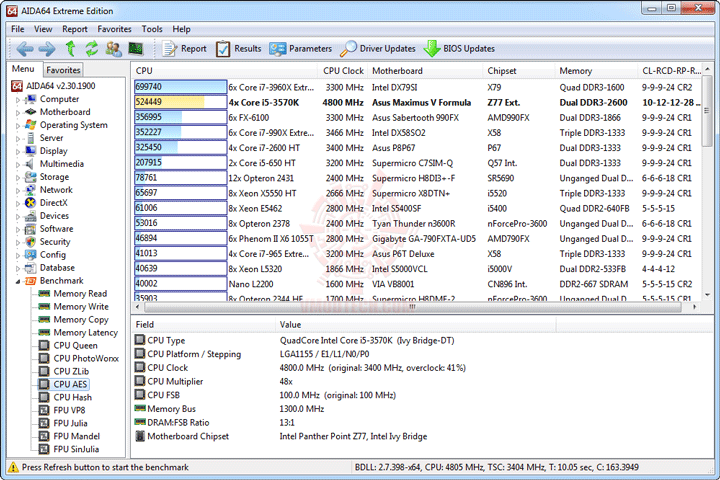Open benchmark Parameters

tap(300, 49)
